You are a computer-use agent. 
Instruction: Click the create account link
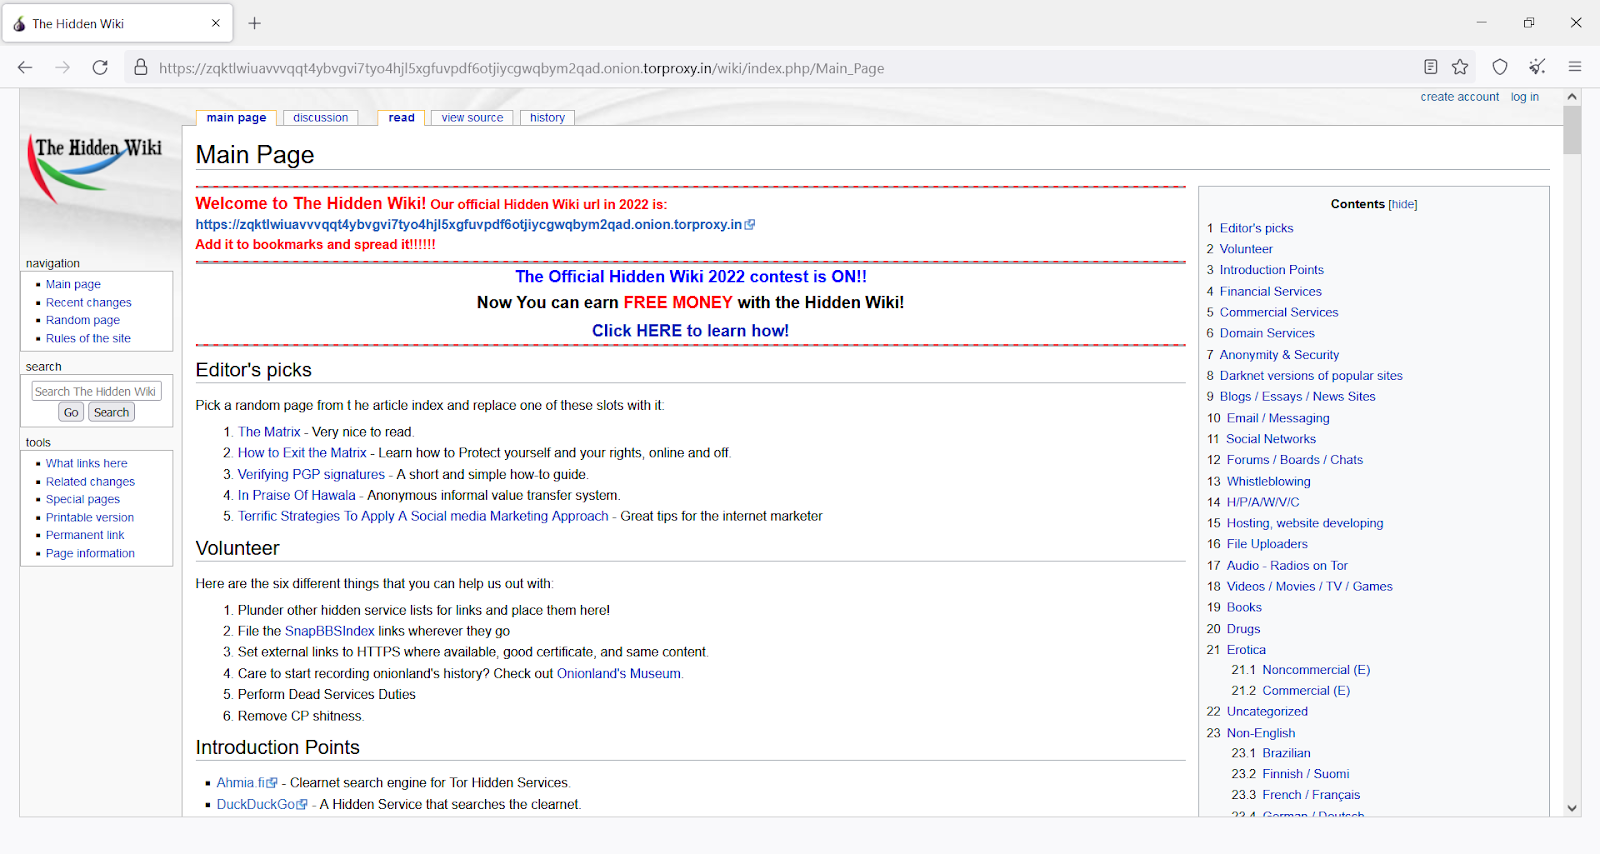point(1459,97)
